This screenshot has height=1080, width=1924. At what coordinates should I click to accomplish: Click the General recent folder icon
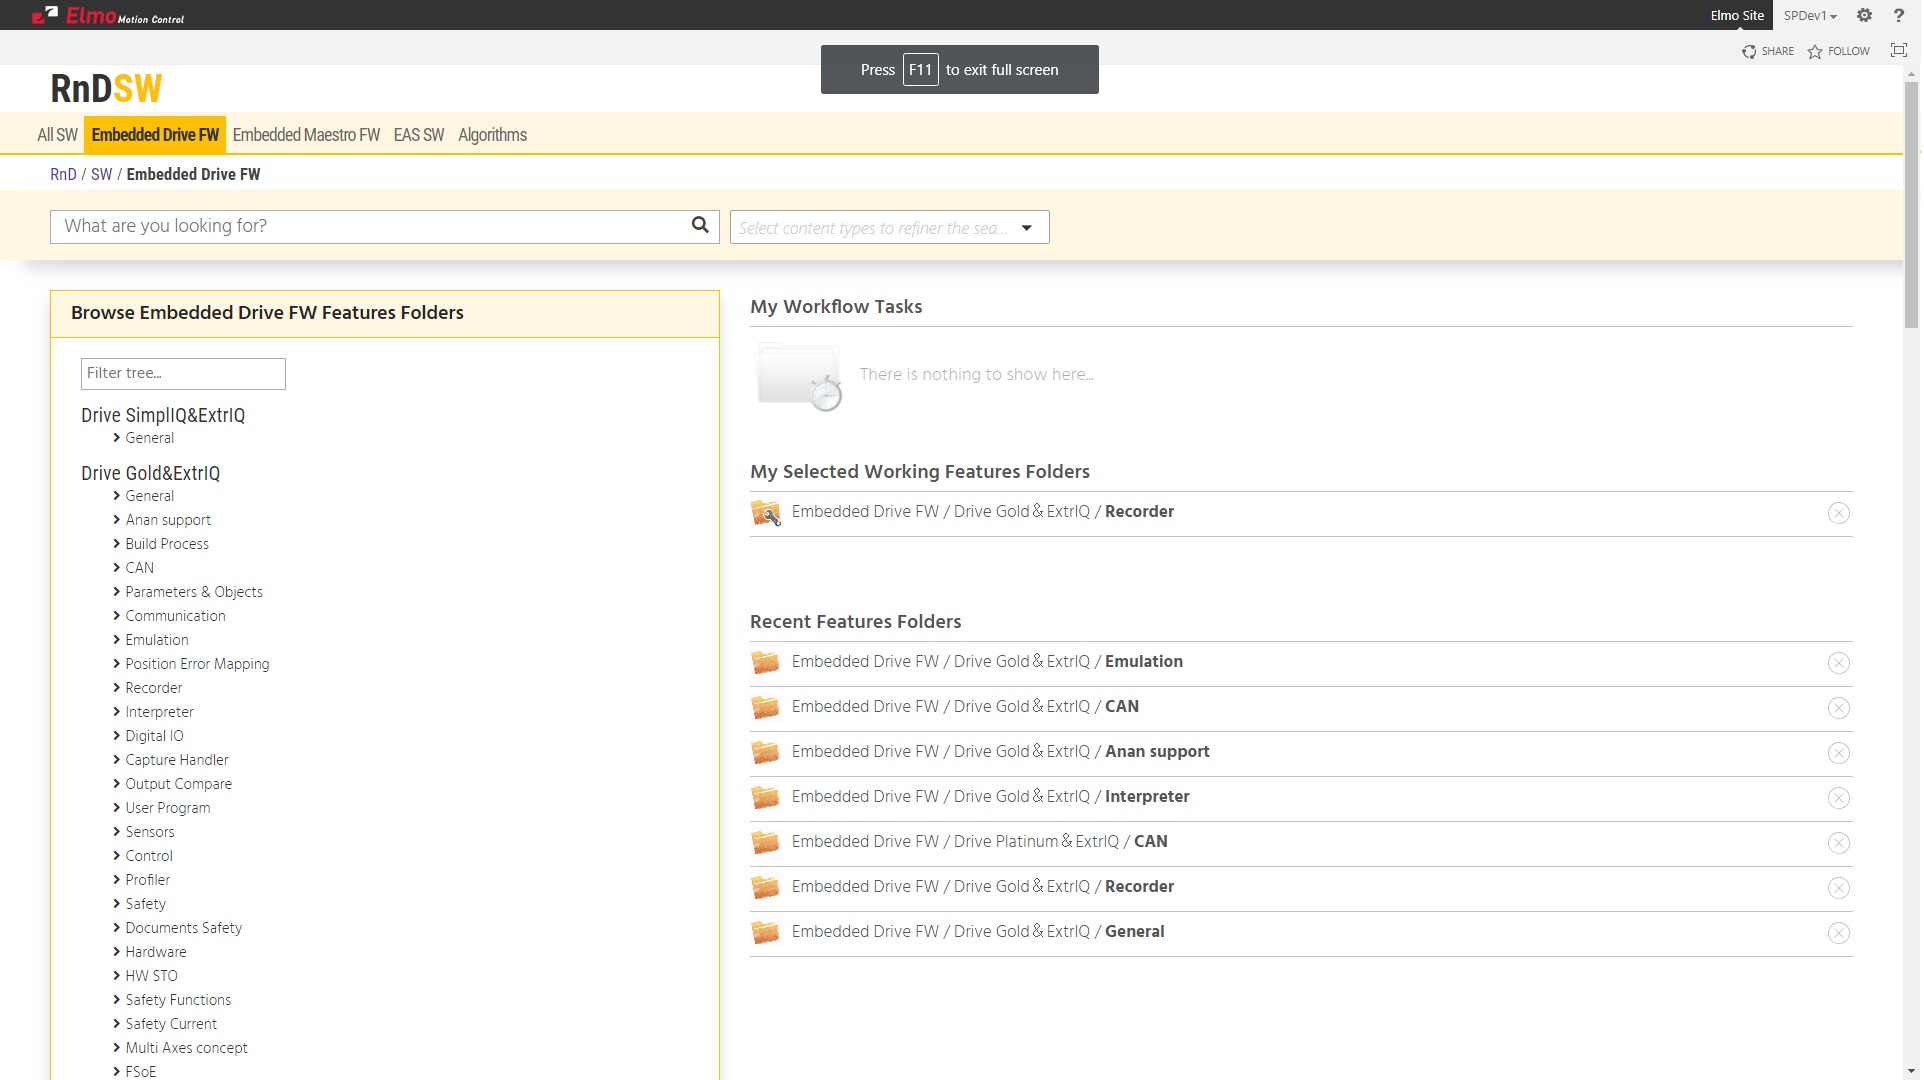765,932
